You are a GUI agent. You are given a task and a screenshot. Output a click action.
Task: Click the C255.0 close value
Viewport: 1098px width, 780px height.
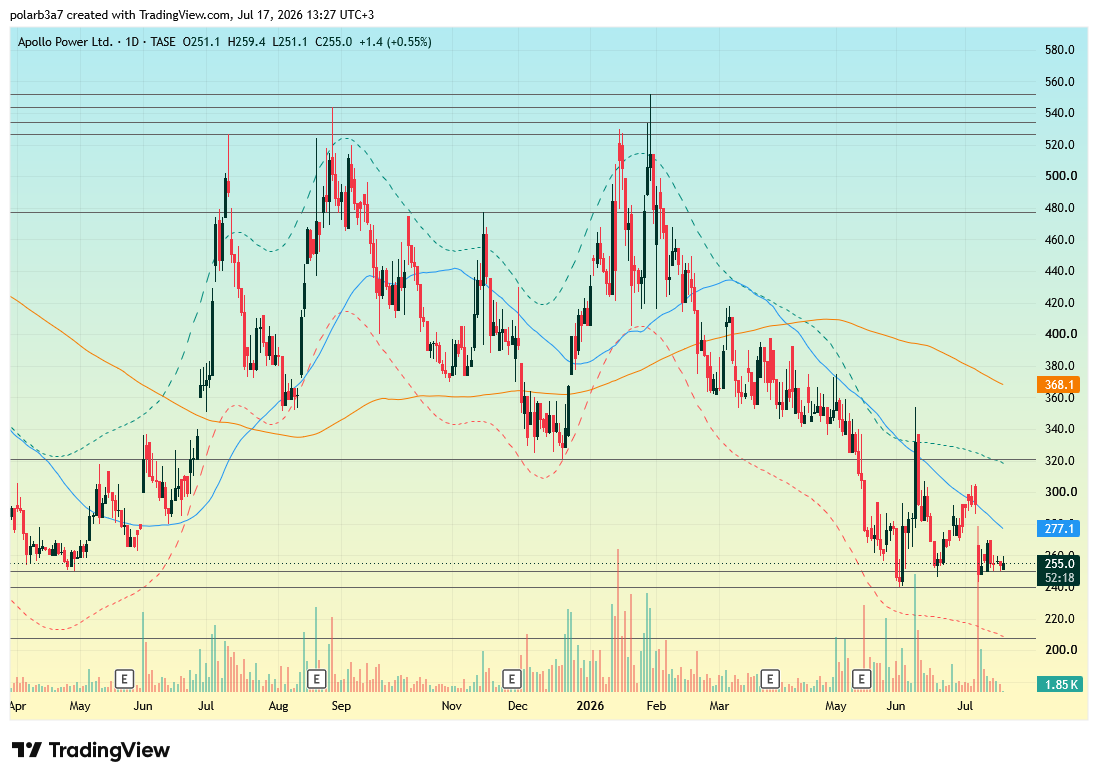(x=333, y=42)
